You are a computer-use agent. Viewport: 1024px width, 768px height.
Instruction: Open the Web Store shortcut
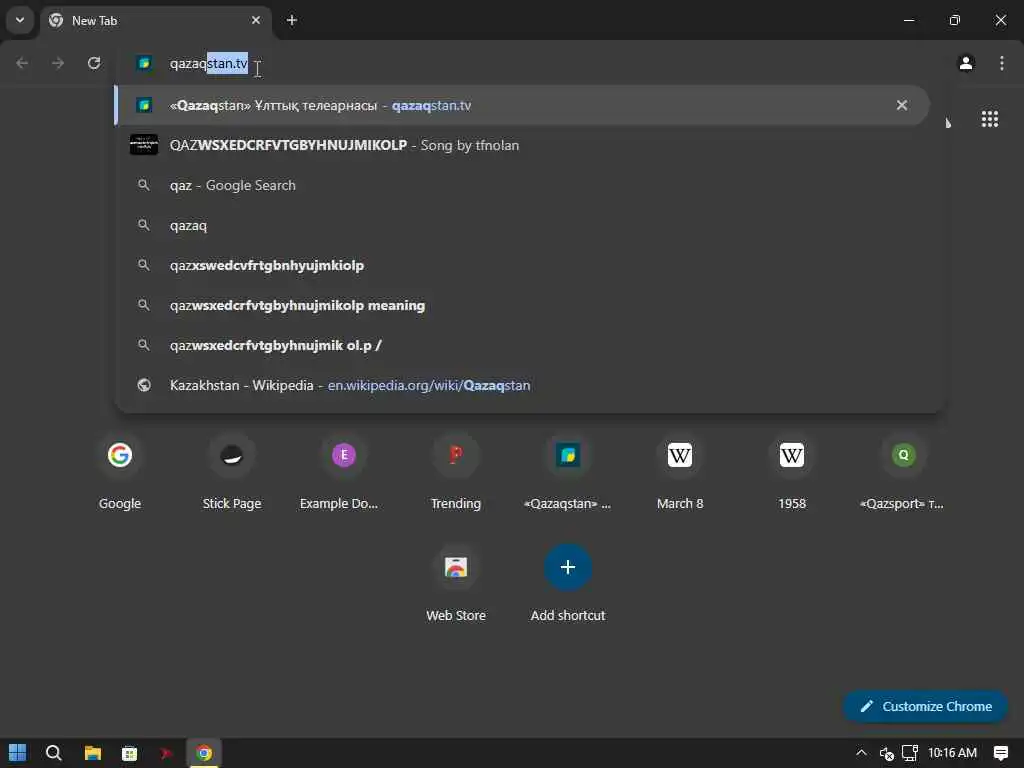click(x=456, y=583)
